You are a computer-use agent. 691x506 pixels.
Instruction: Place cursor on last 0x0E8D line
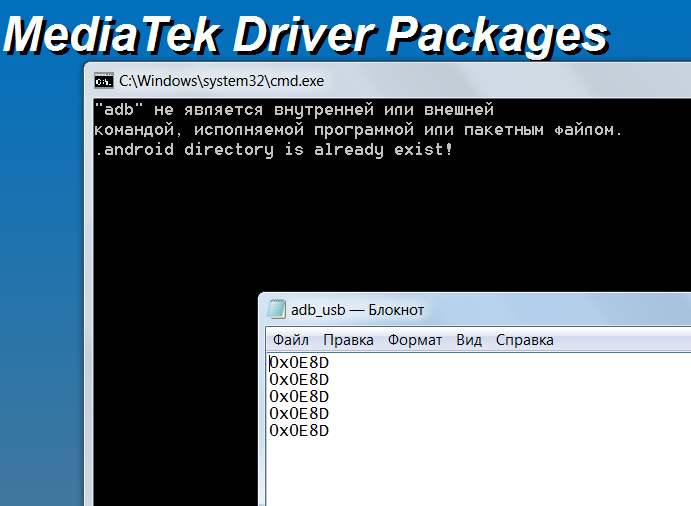tap(299, 431)
